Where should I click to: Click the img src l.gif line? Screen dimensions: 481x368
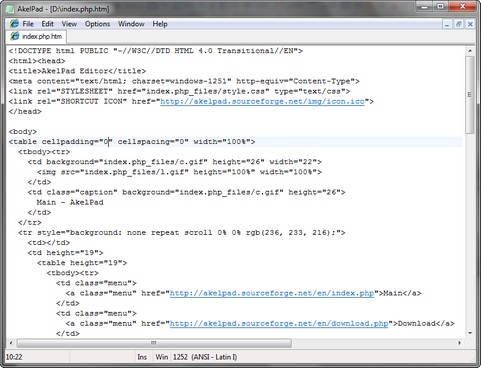click(x=179, y=172)
